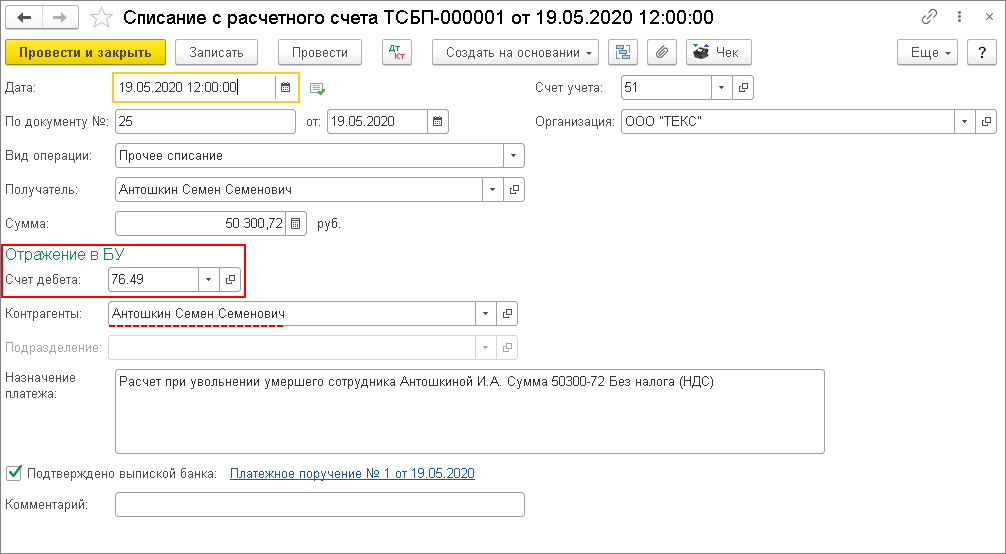Add document to favorites with star icon

[x=101, y=18]
